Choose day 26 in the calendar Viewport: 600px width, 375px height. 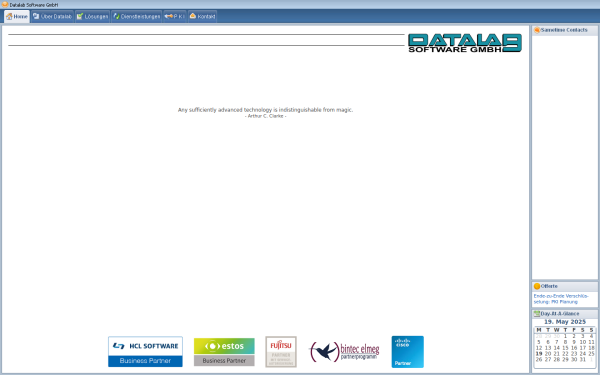pos(539,359)
